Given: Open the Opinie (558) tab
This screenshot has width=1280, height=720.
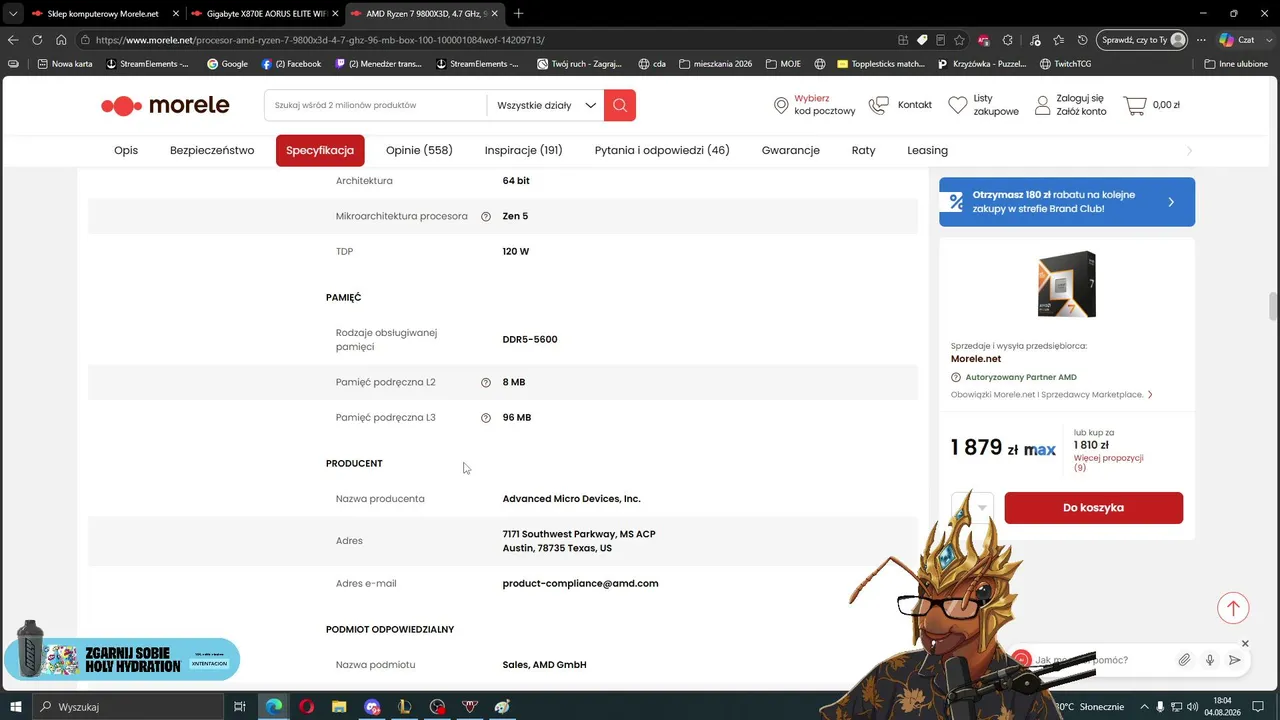Looking at the screenshot, I should click(419, 150).
